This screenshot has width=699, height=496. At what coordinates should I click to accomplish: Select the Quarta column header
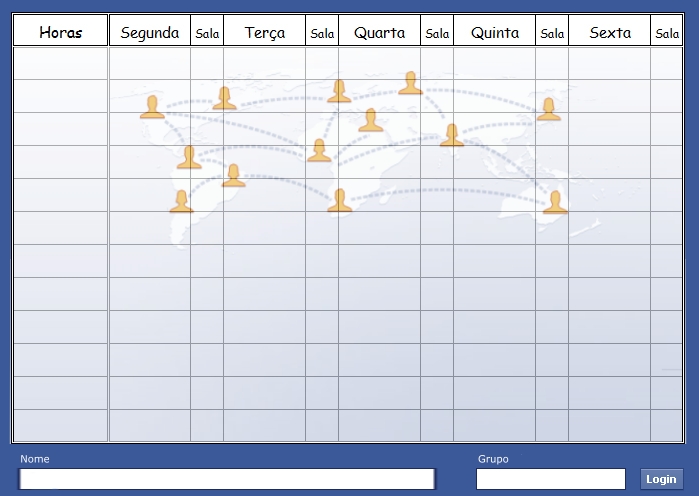[x=380, y=32]
